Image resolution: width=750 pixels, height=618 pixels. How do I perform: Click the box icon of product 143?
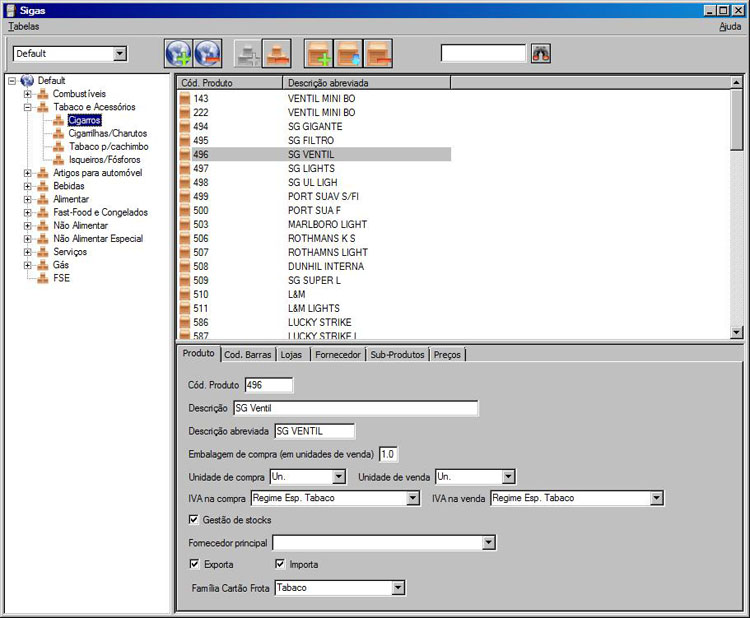coord(185,99)
